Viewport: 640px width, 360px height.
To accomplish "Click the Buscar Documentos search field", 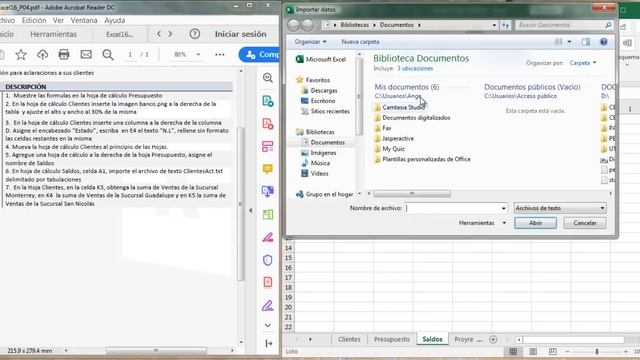I will coord(564,25).
